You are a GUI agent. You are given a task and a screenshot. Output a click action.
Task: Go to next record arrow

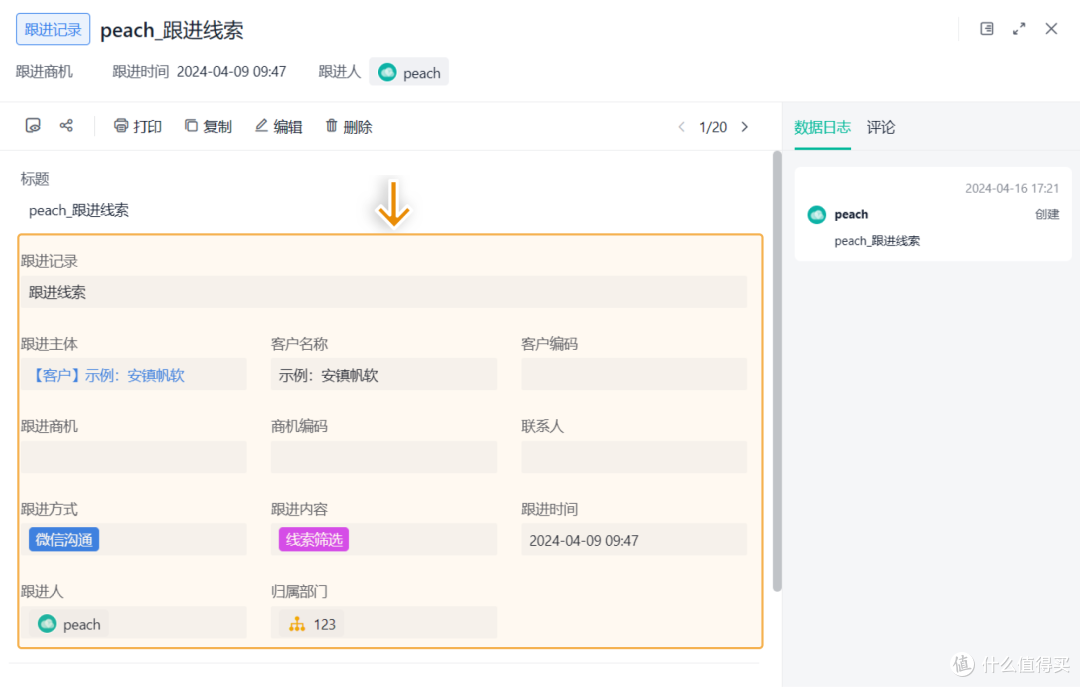(x=745, y=127)
